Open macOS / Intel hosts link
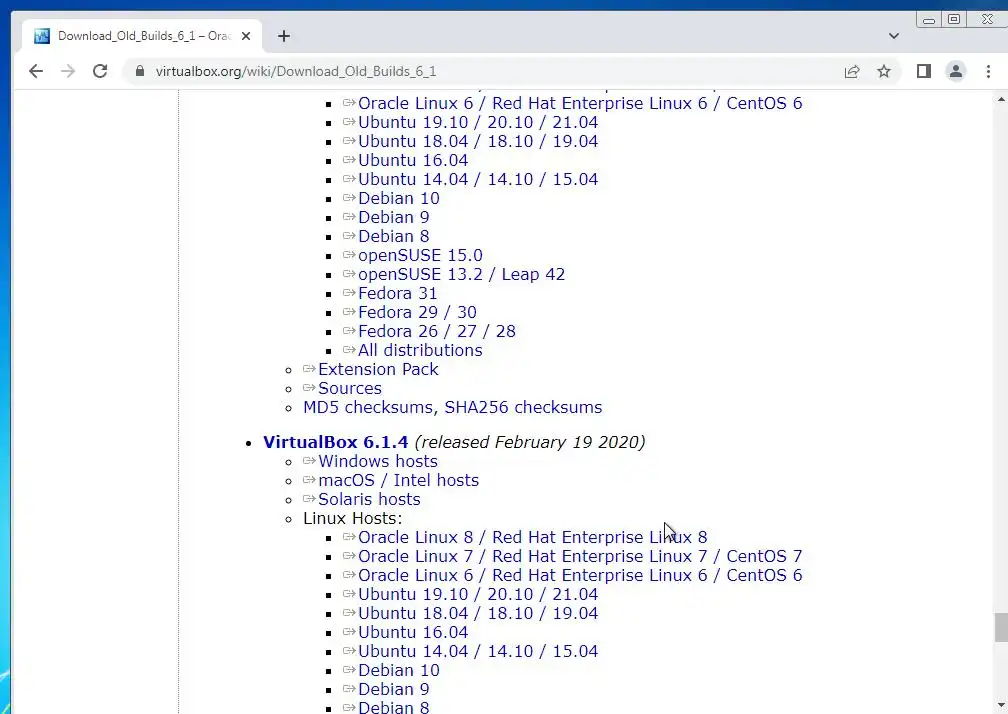This screenshot has height=714, width=1008. click(x=399, y=480)
